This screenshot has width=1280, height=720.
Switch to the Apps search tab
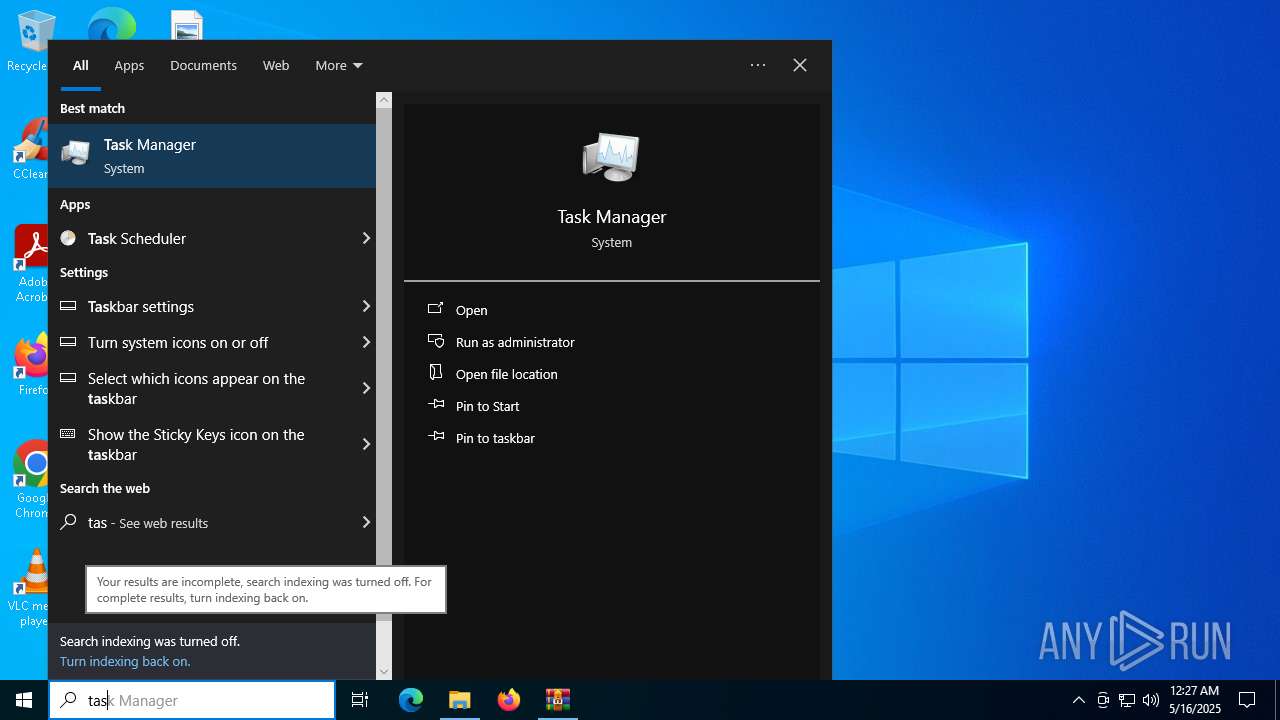tap(129, 65)
